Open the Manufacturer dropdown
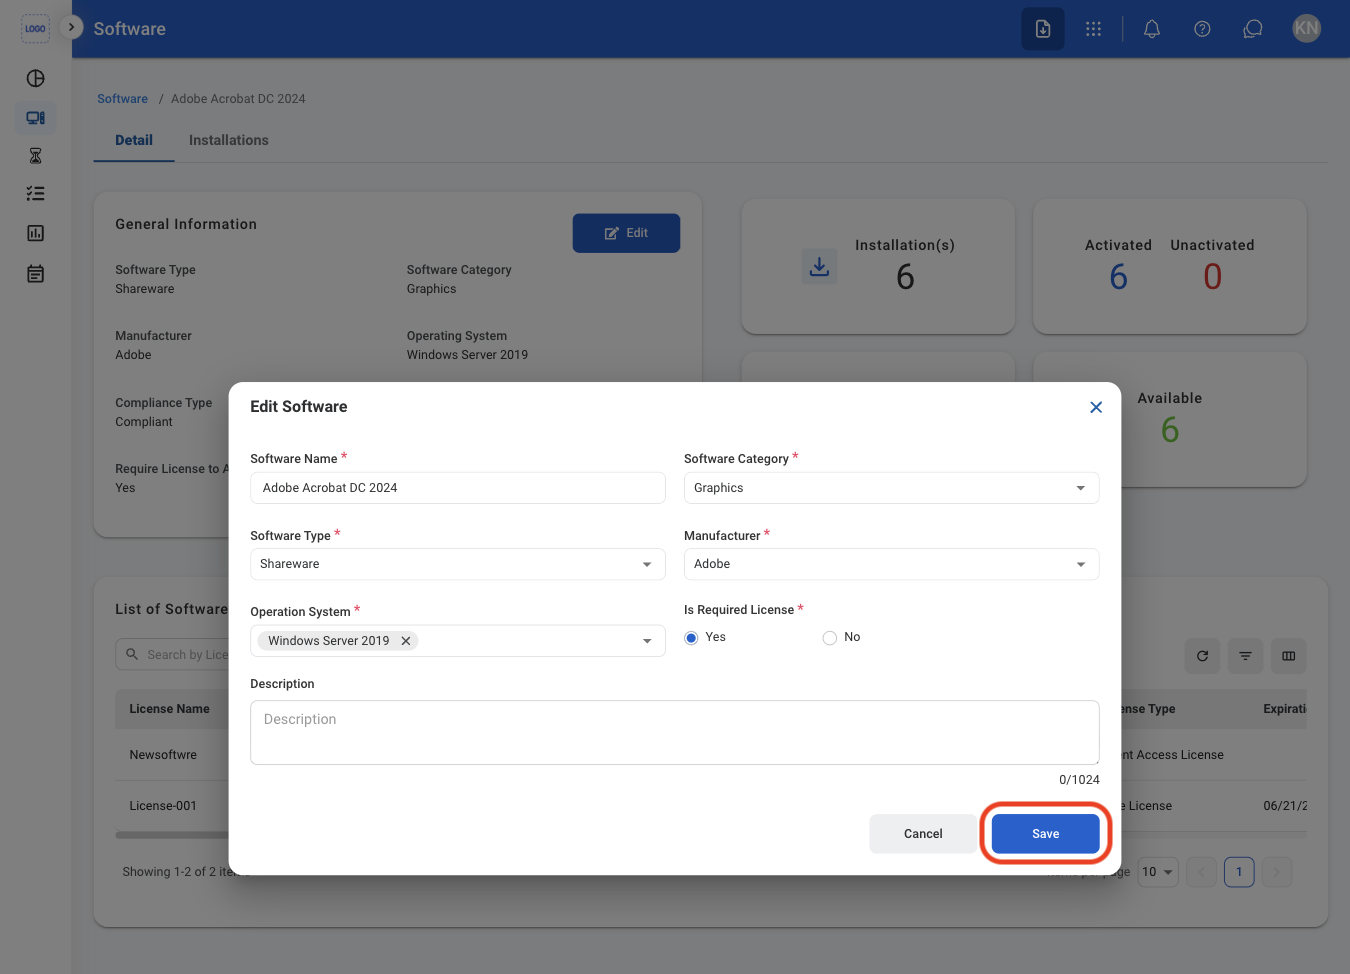This screenshot has width=1350, height=974. pos(892,564)
